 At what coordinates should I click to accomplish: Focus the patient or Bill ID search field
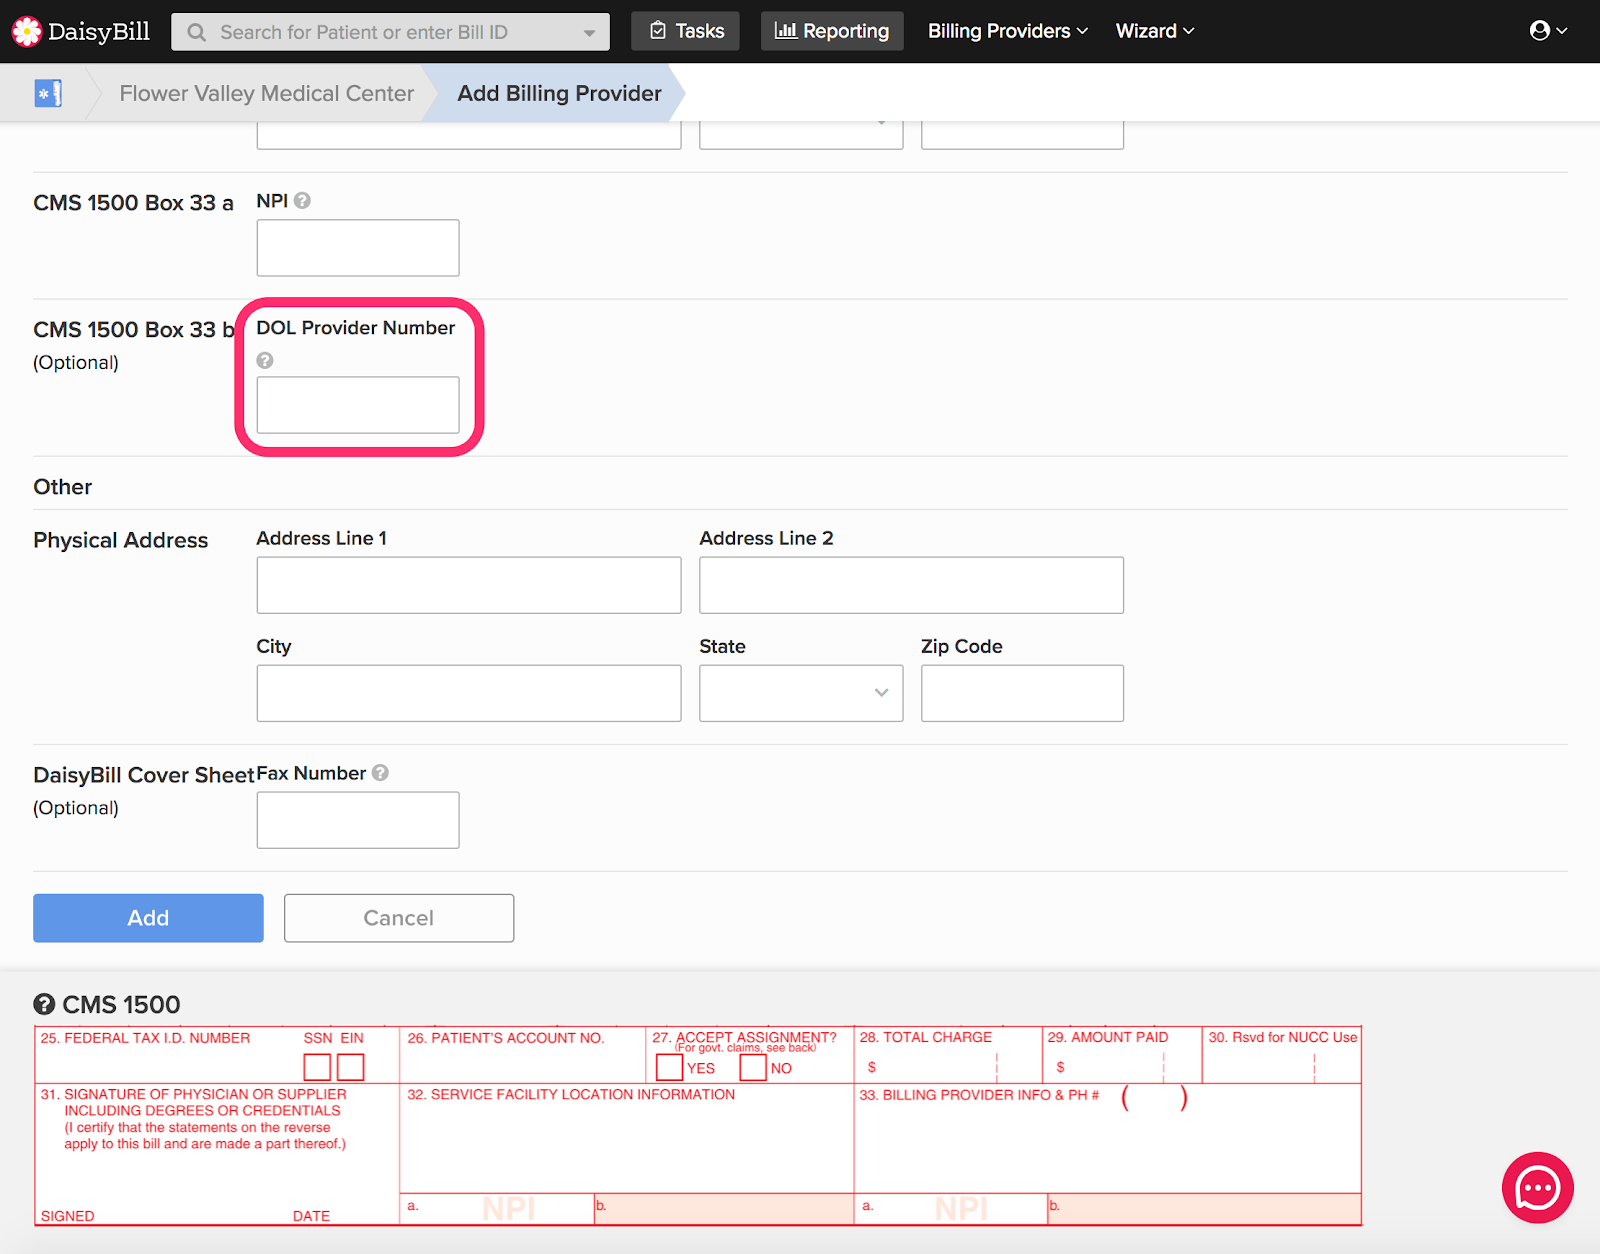[391, 32]
